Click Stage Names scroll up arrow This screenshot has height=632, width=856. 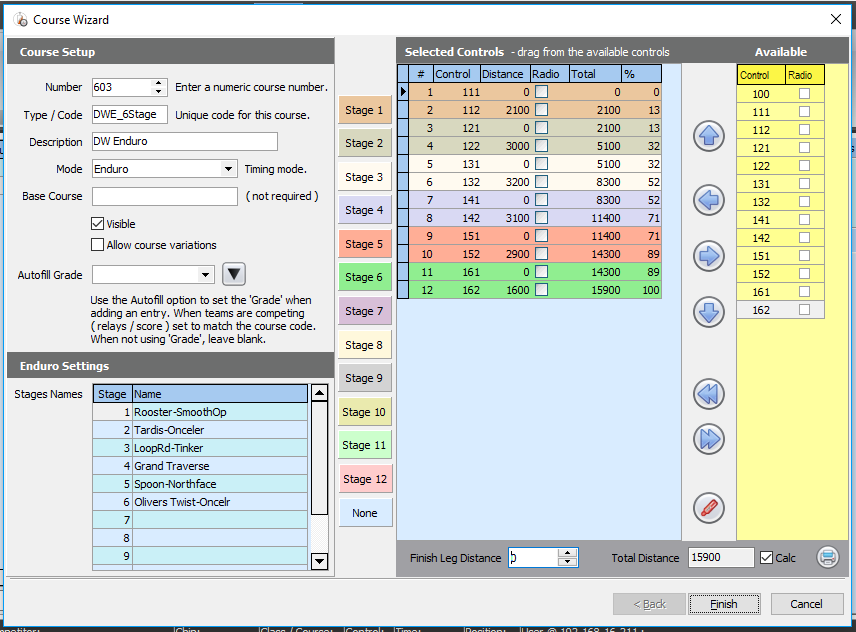[319, 393]
